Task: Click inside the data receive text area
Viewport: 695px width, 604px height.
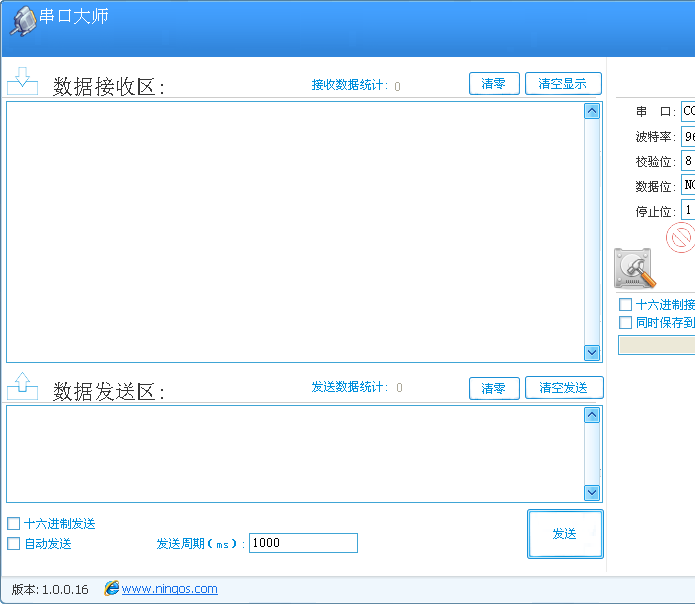Action: (295, 232)
